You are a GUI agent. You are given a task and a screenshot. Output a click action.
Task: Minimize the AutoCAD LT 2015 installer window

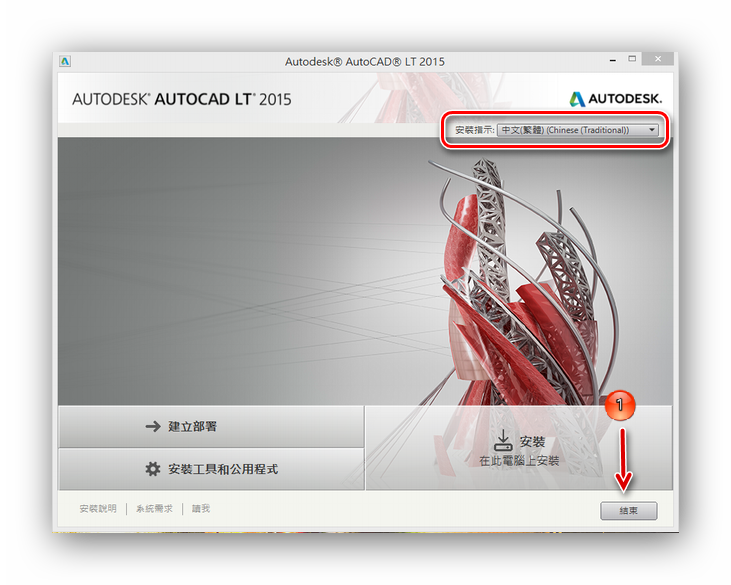[x=613, y=60]
